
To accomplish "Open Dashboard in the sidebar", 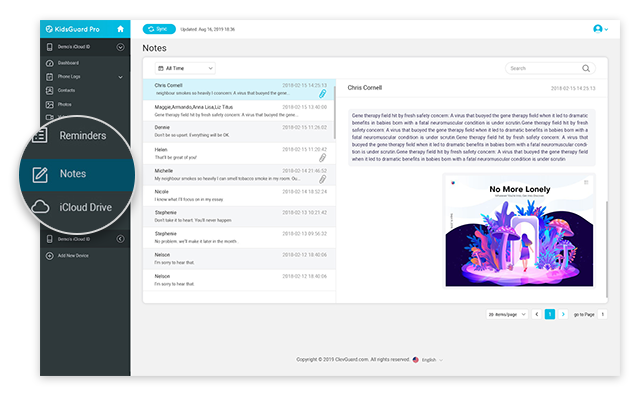I will pos(68,63).
